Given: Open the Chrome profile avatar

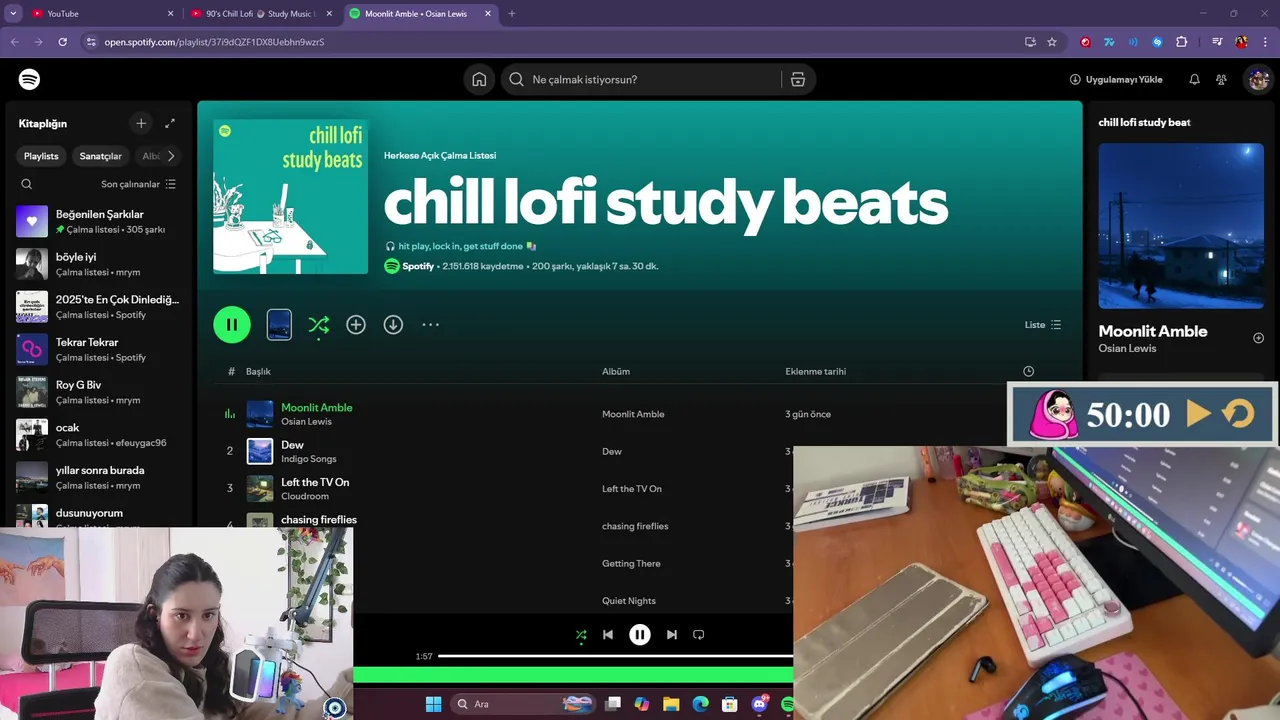Looking at the screenshot, I should pos(1241,42).
